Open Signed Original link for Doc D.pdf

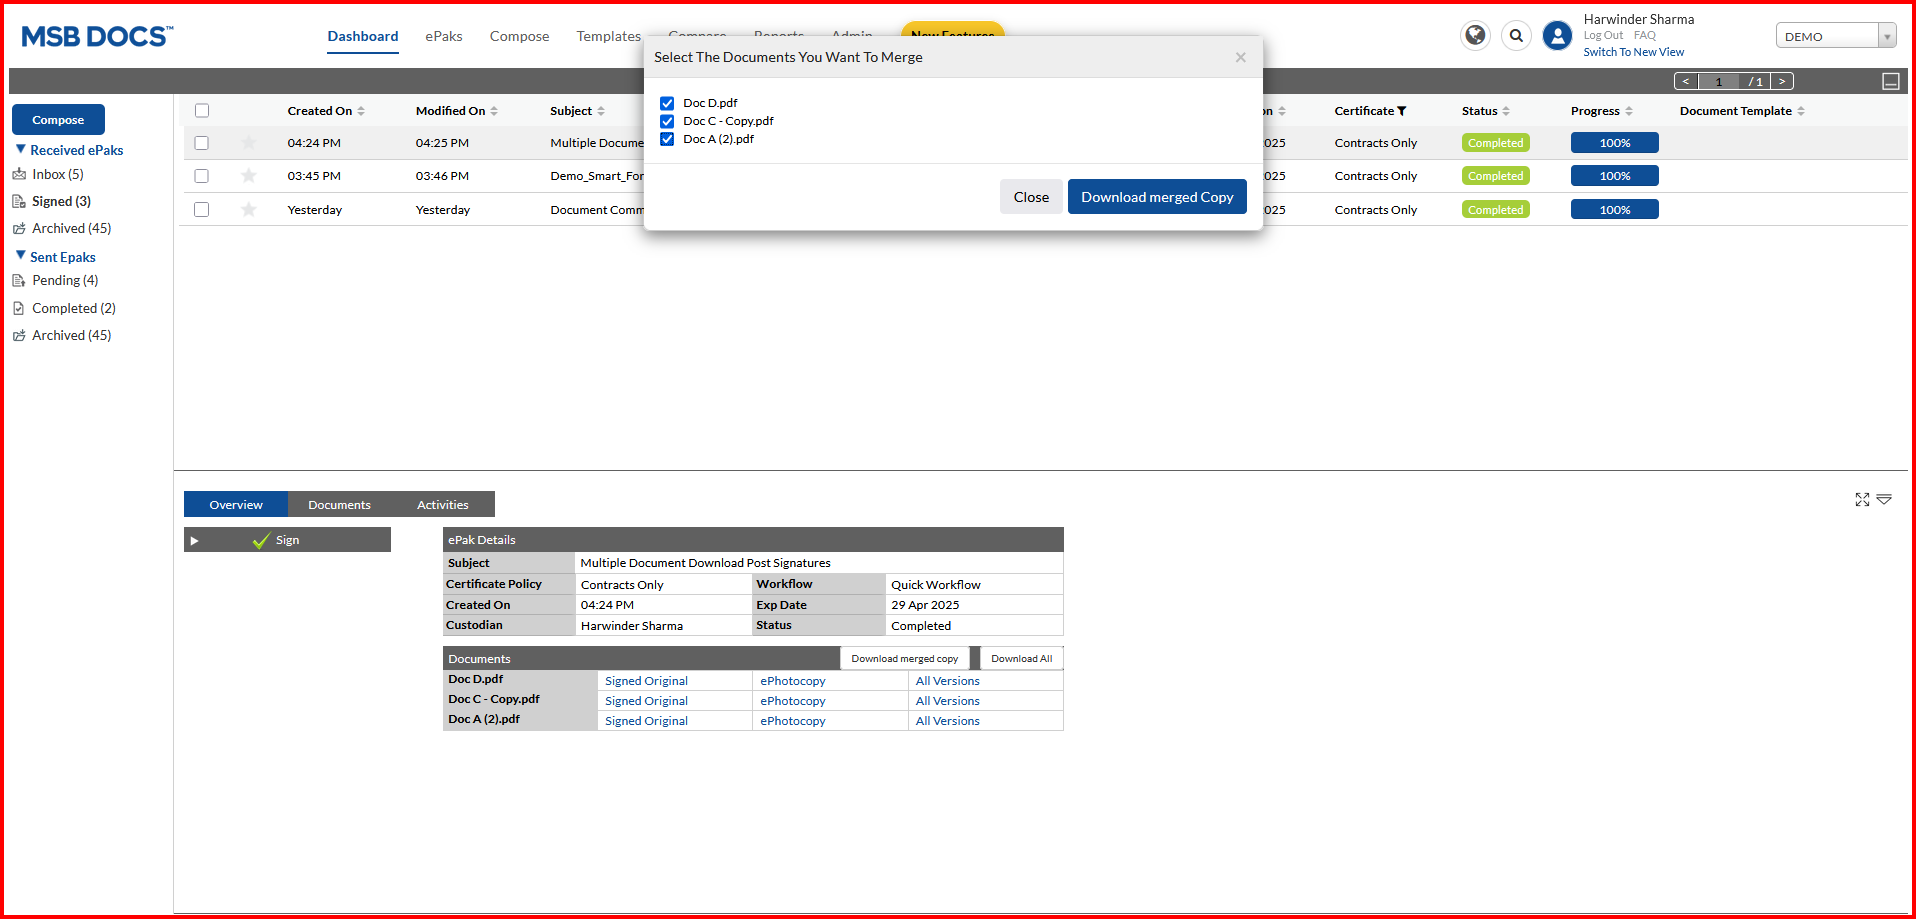point(646,681)
